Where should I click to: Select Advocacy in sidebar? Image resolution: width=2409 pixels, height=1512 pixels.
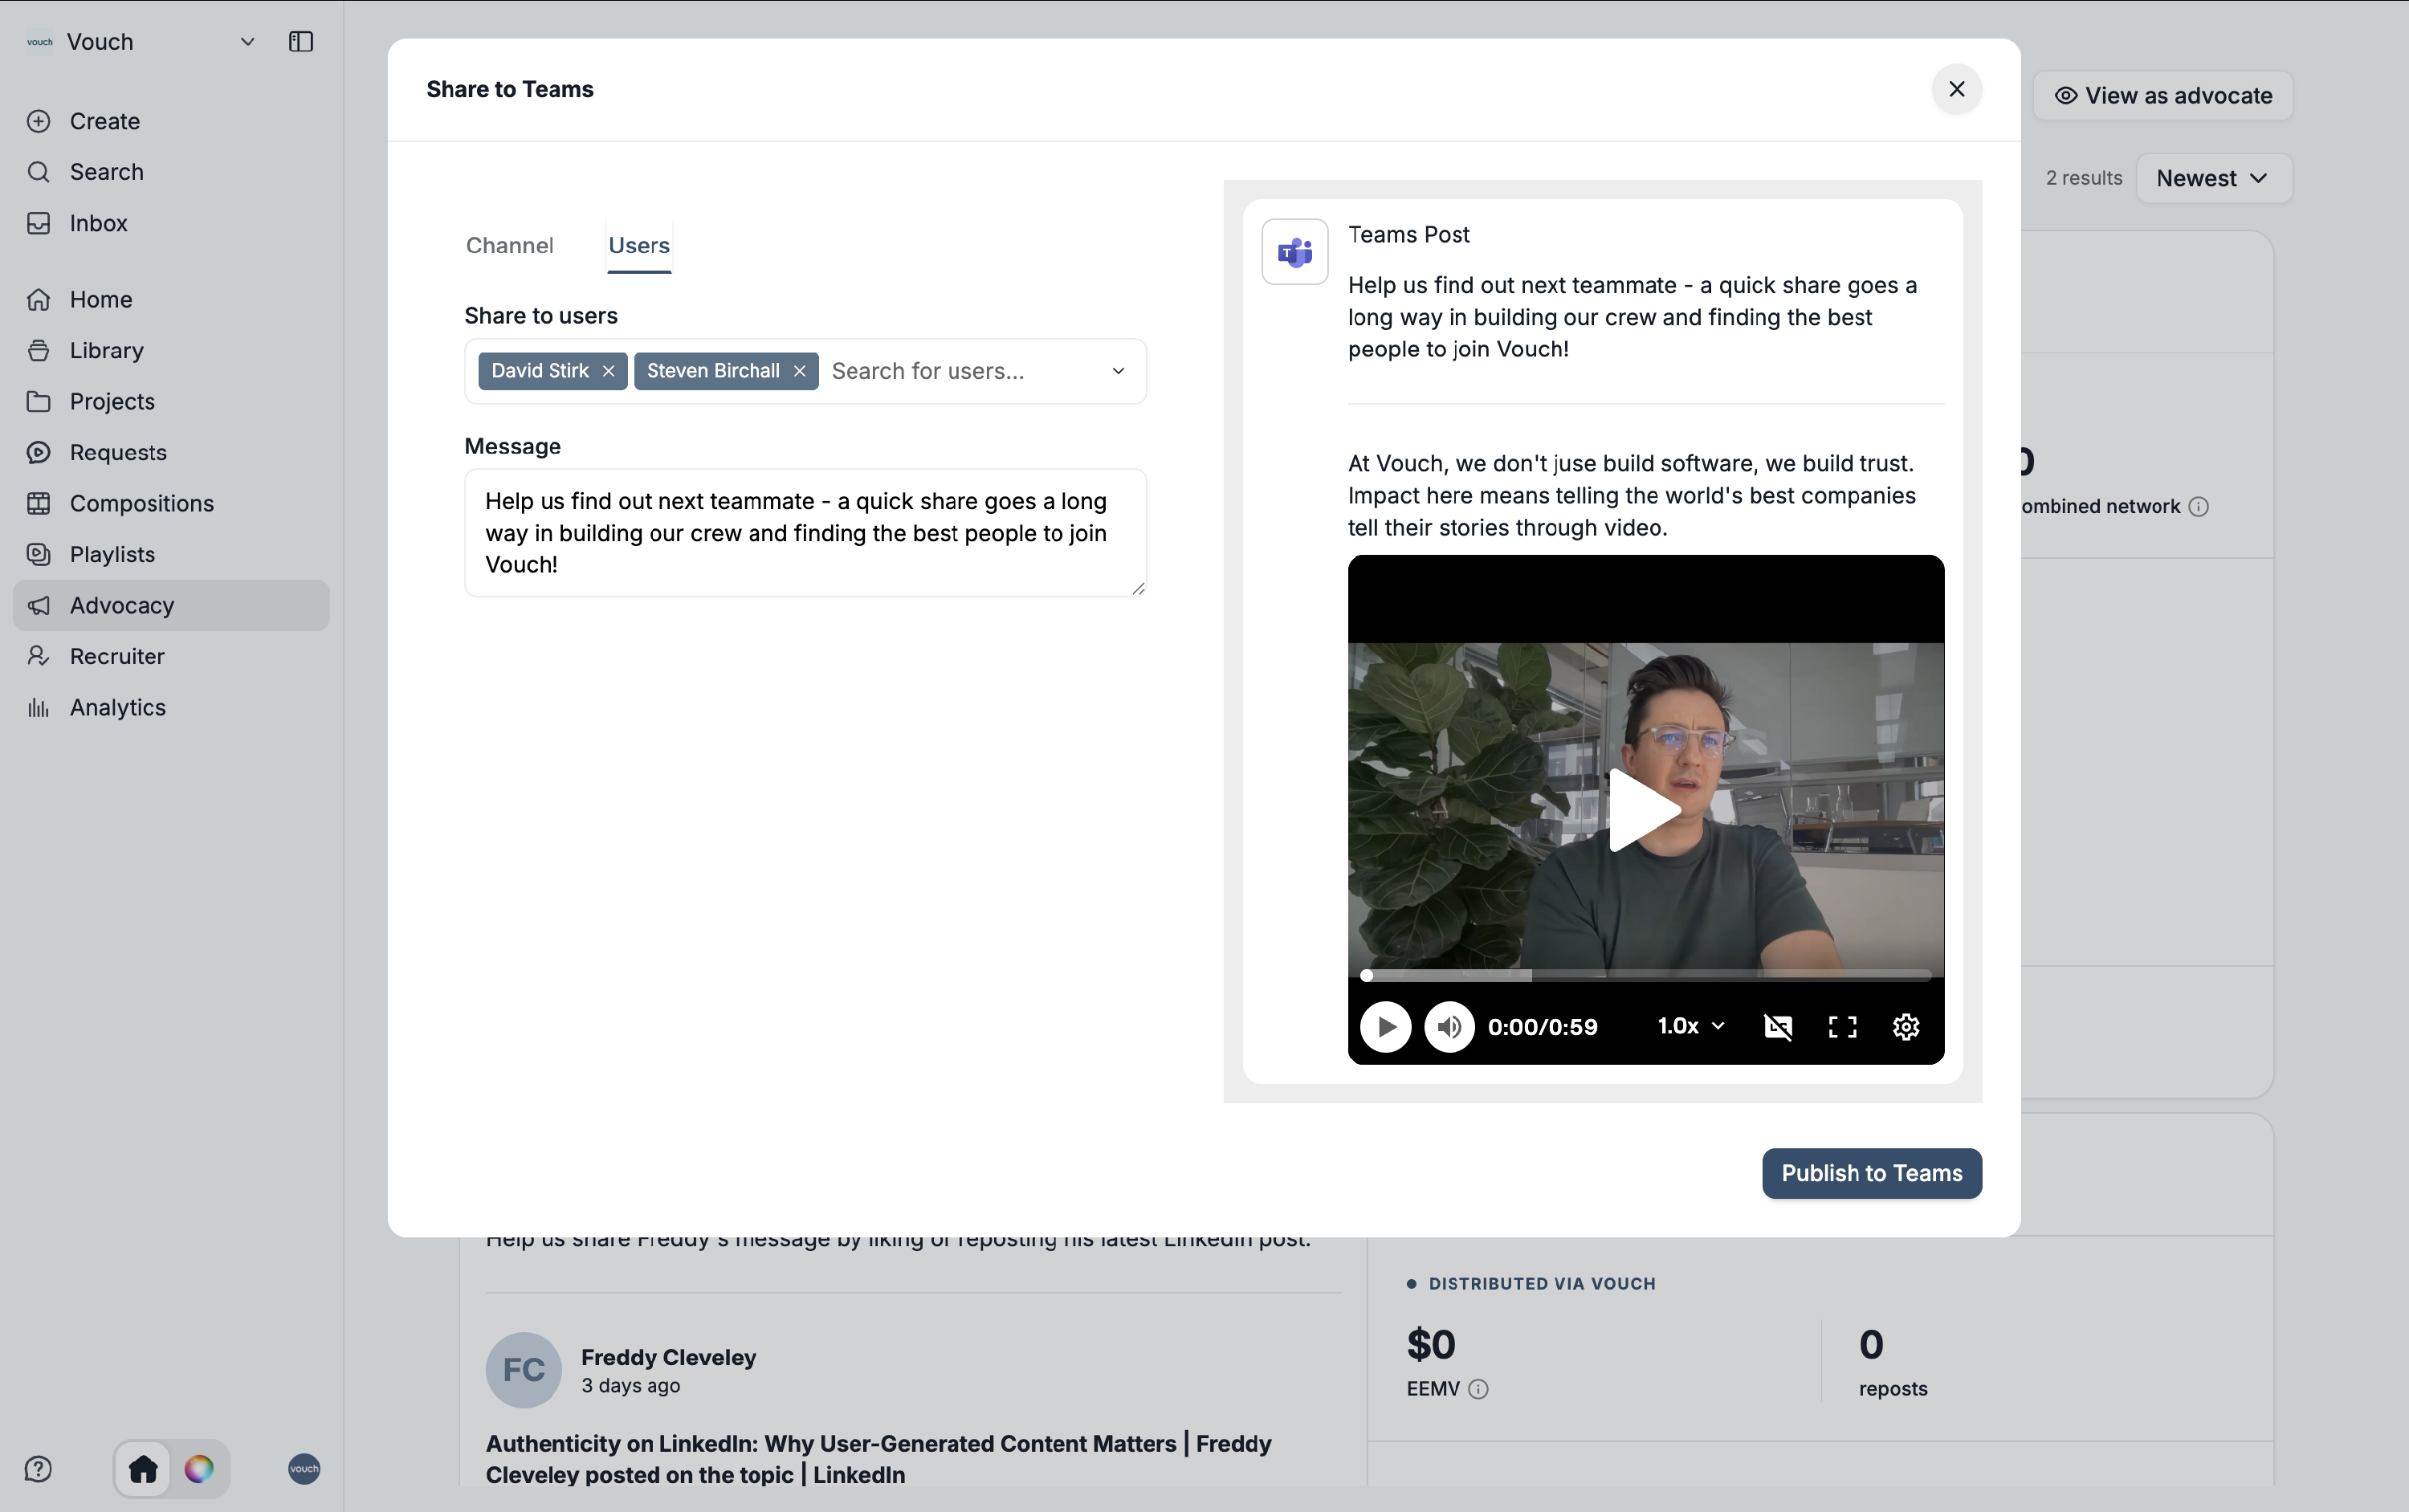point(171,605)
